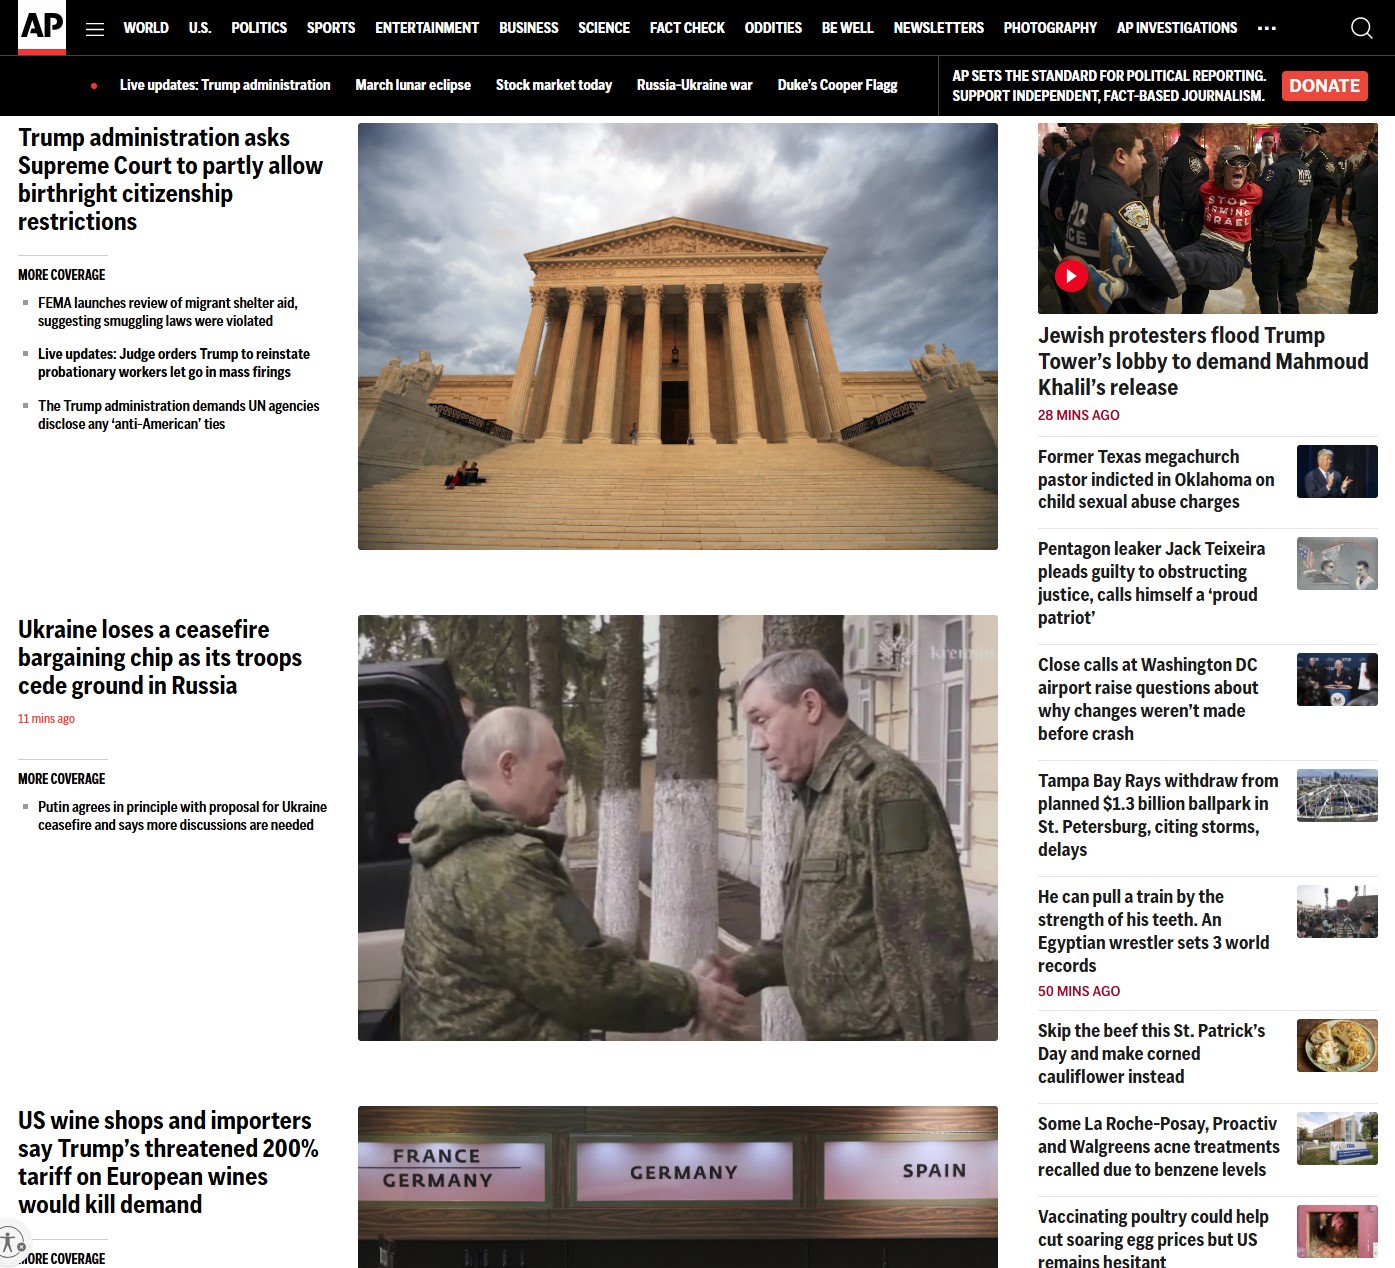Go to the Politics section
The height and width of the screenshot is (1268, 1395).
click(x=259, y=28)
